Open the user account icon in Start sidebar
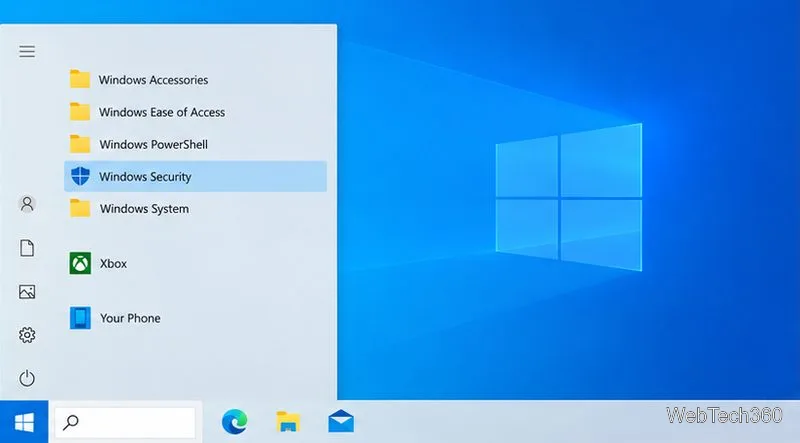This screenshot has height=443, width=800. pos(27,204)
